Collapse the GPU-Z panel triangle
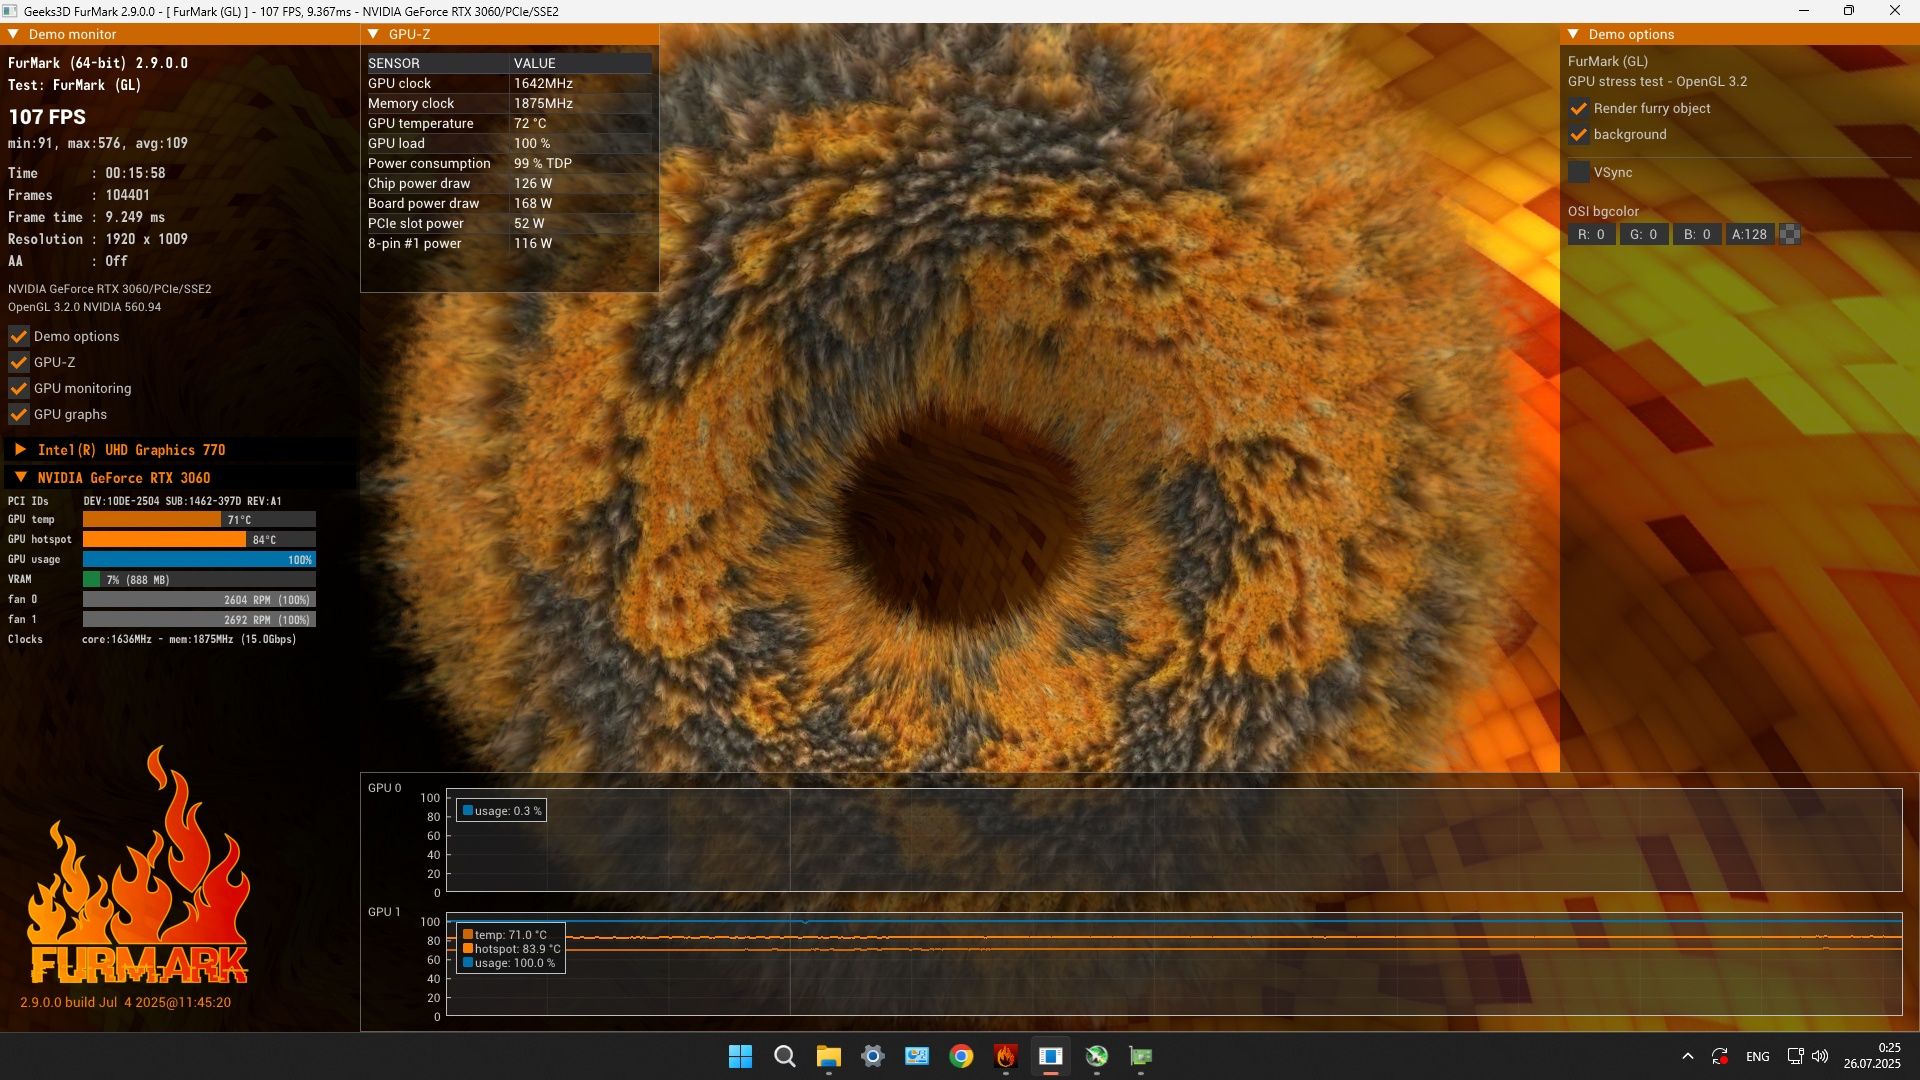Image resolution: width=1920 pixels, height=1080 pixels. click(374, 34)
